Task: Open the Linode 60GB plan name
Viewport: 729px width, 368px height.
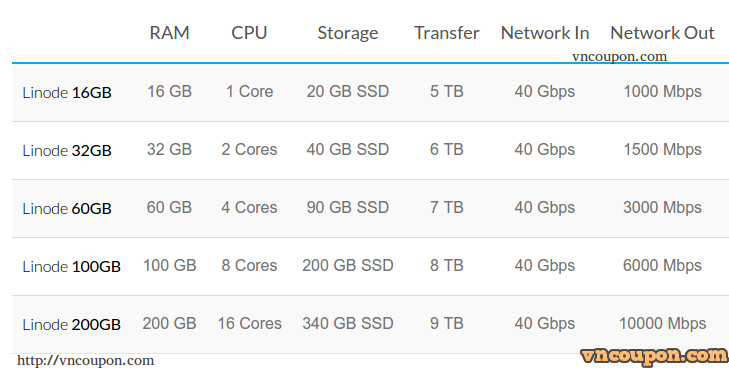Action: click(x=67, y=209)
